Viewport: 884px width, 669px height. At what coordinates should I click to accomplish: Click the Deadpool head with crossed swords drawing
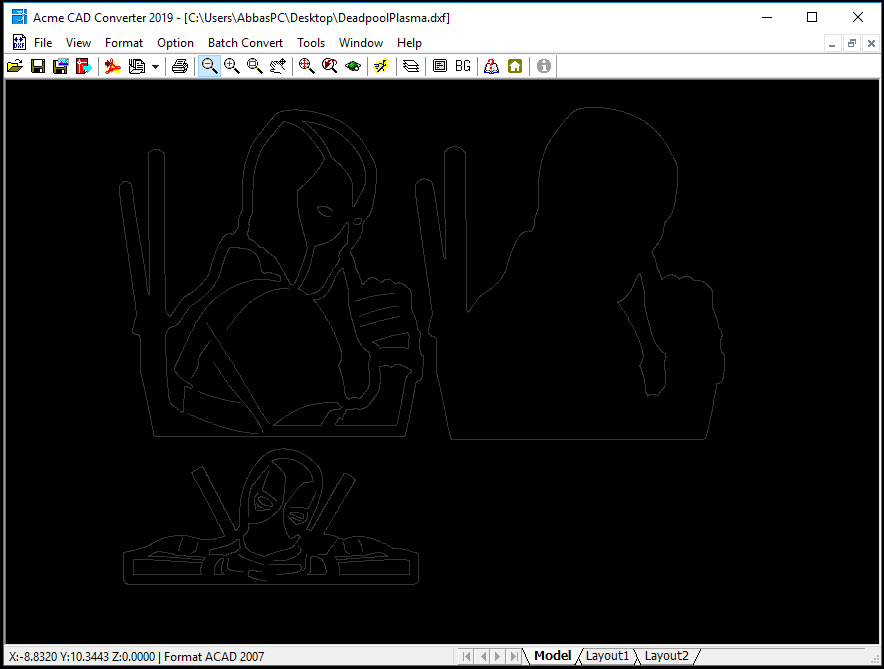pos(271,517)
